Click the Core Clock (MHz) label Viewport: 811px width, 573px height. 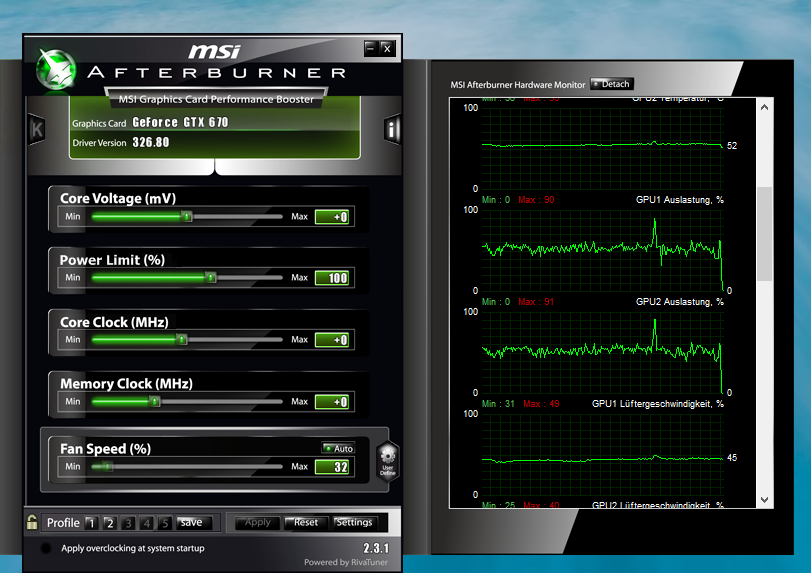pyautogui.click(x=114, y=322)
